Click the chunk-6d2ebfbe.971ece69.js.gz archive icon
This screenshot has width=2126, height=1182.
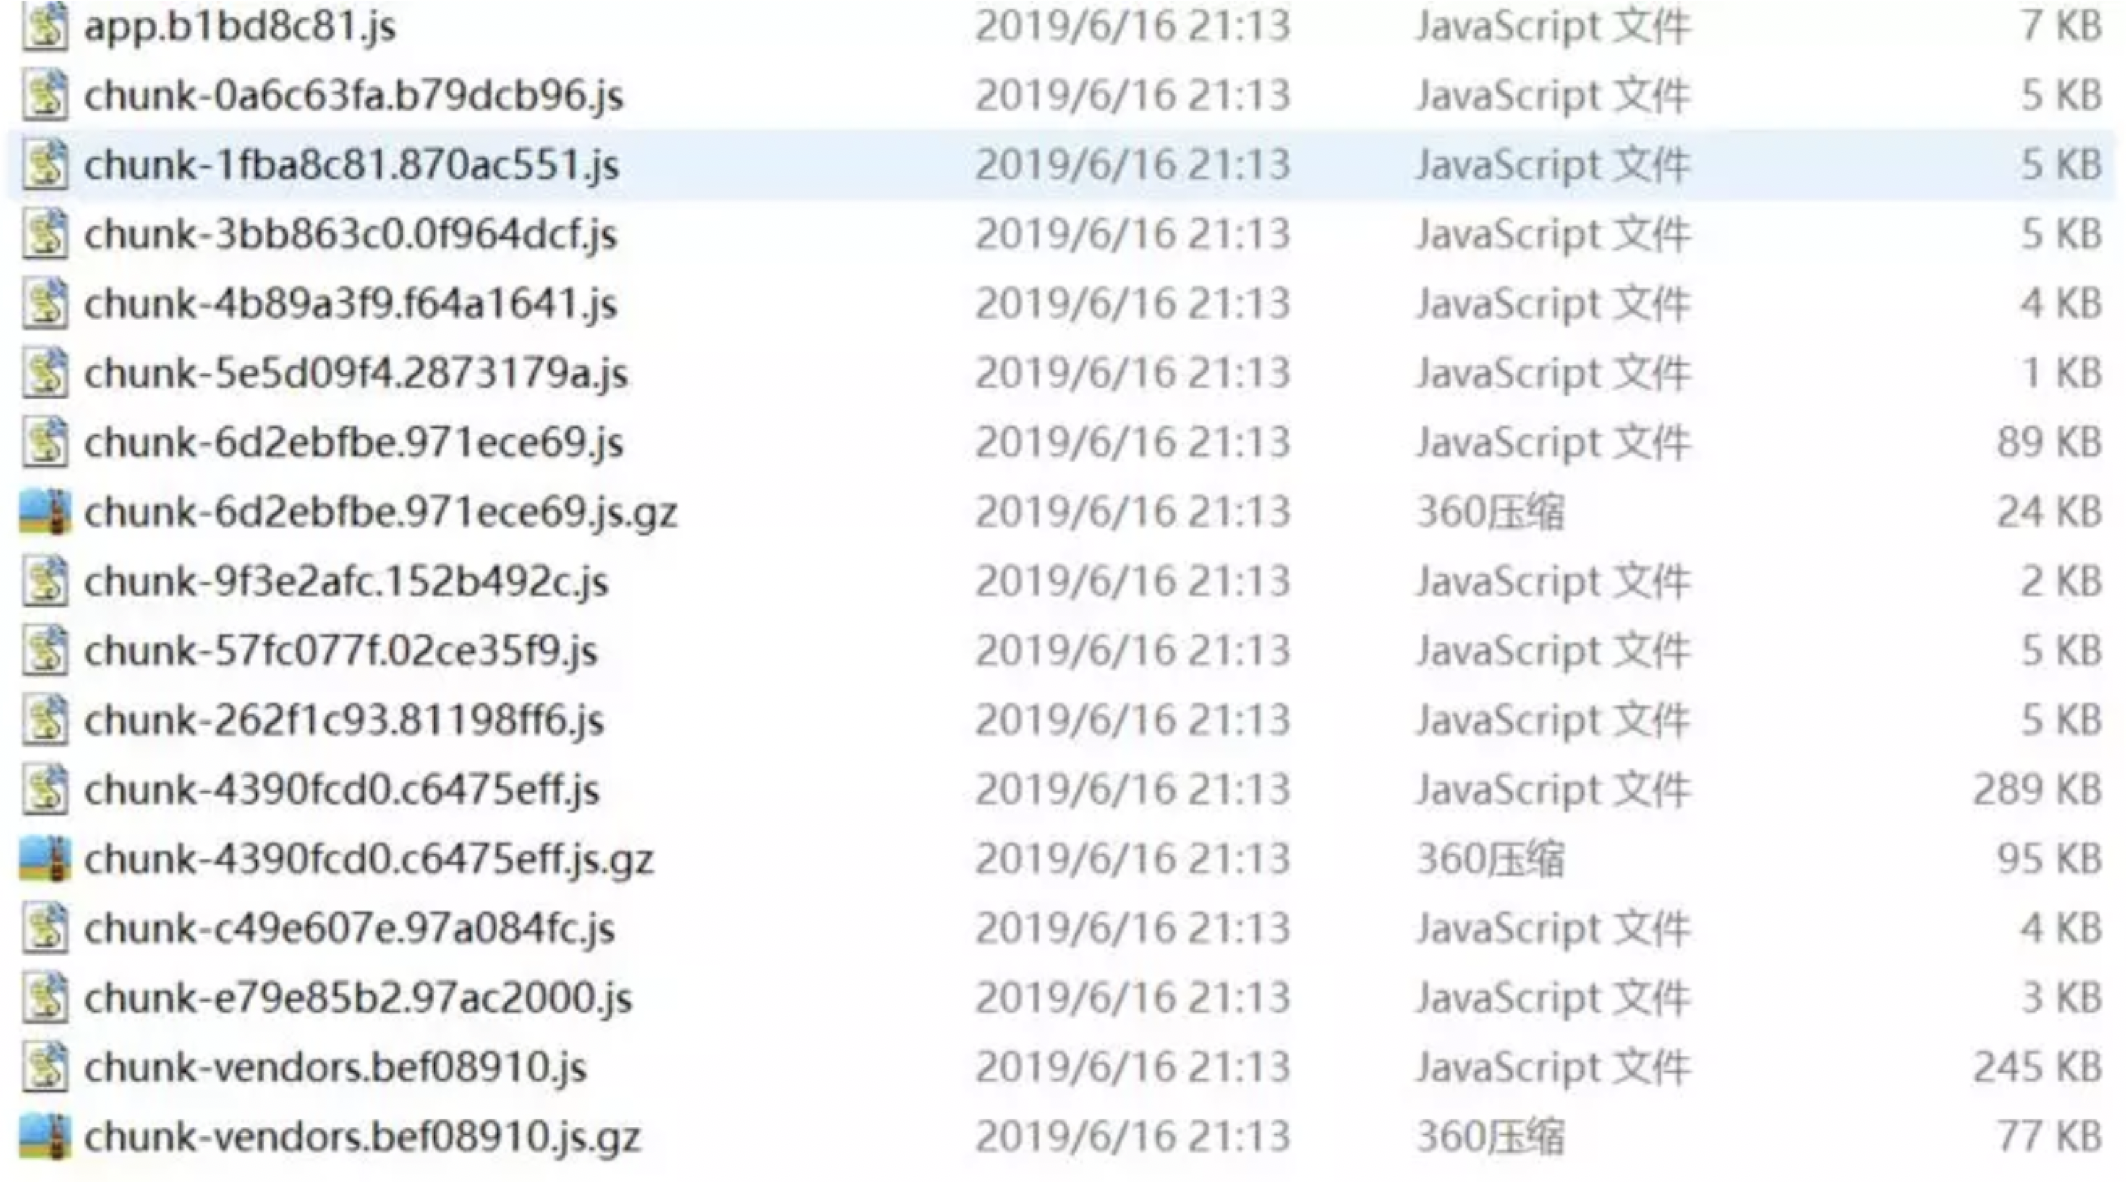coord(45,512)
